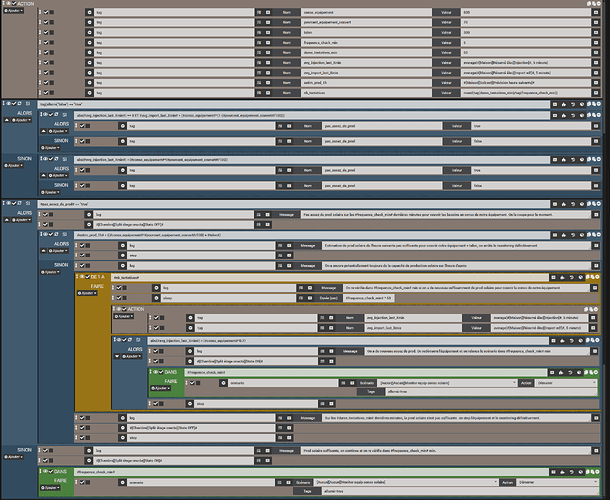Click Ajouter button under bottom DANS FAIRE section

[50, 488]
